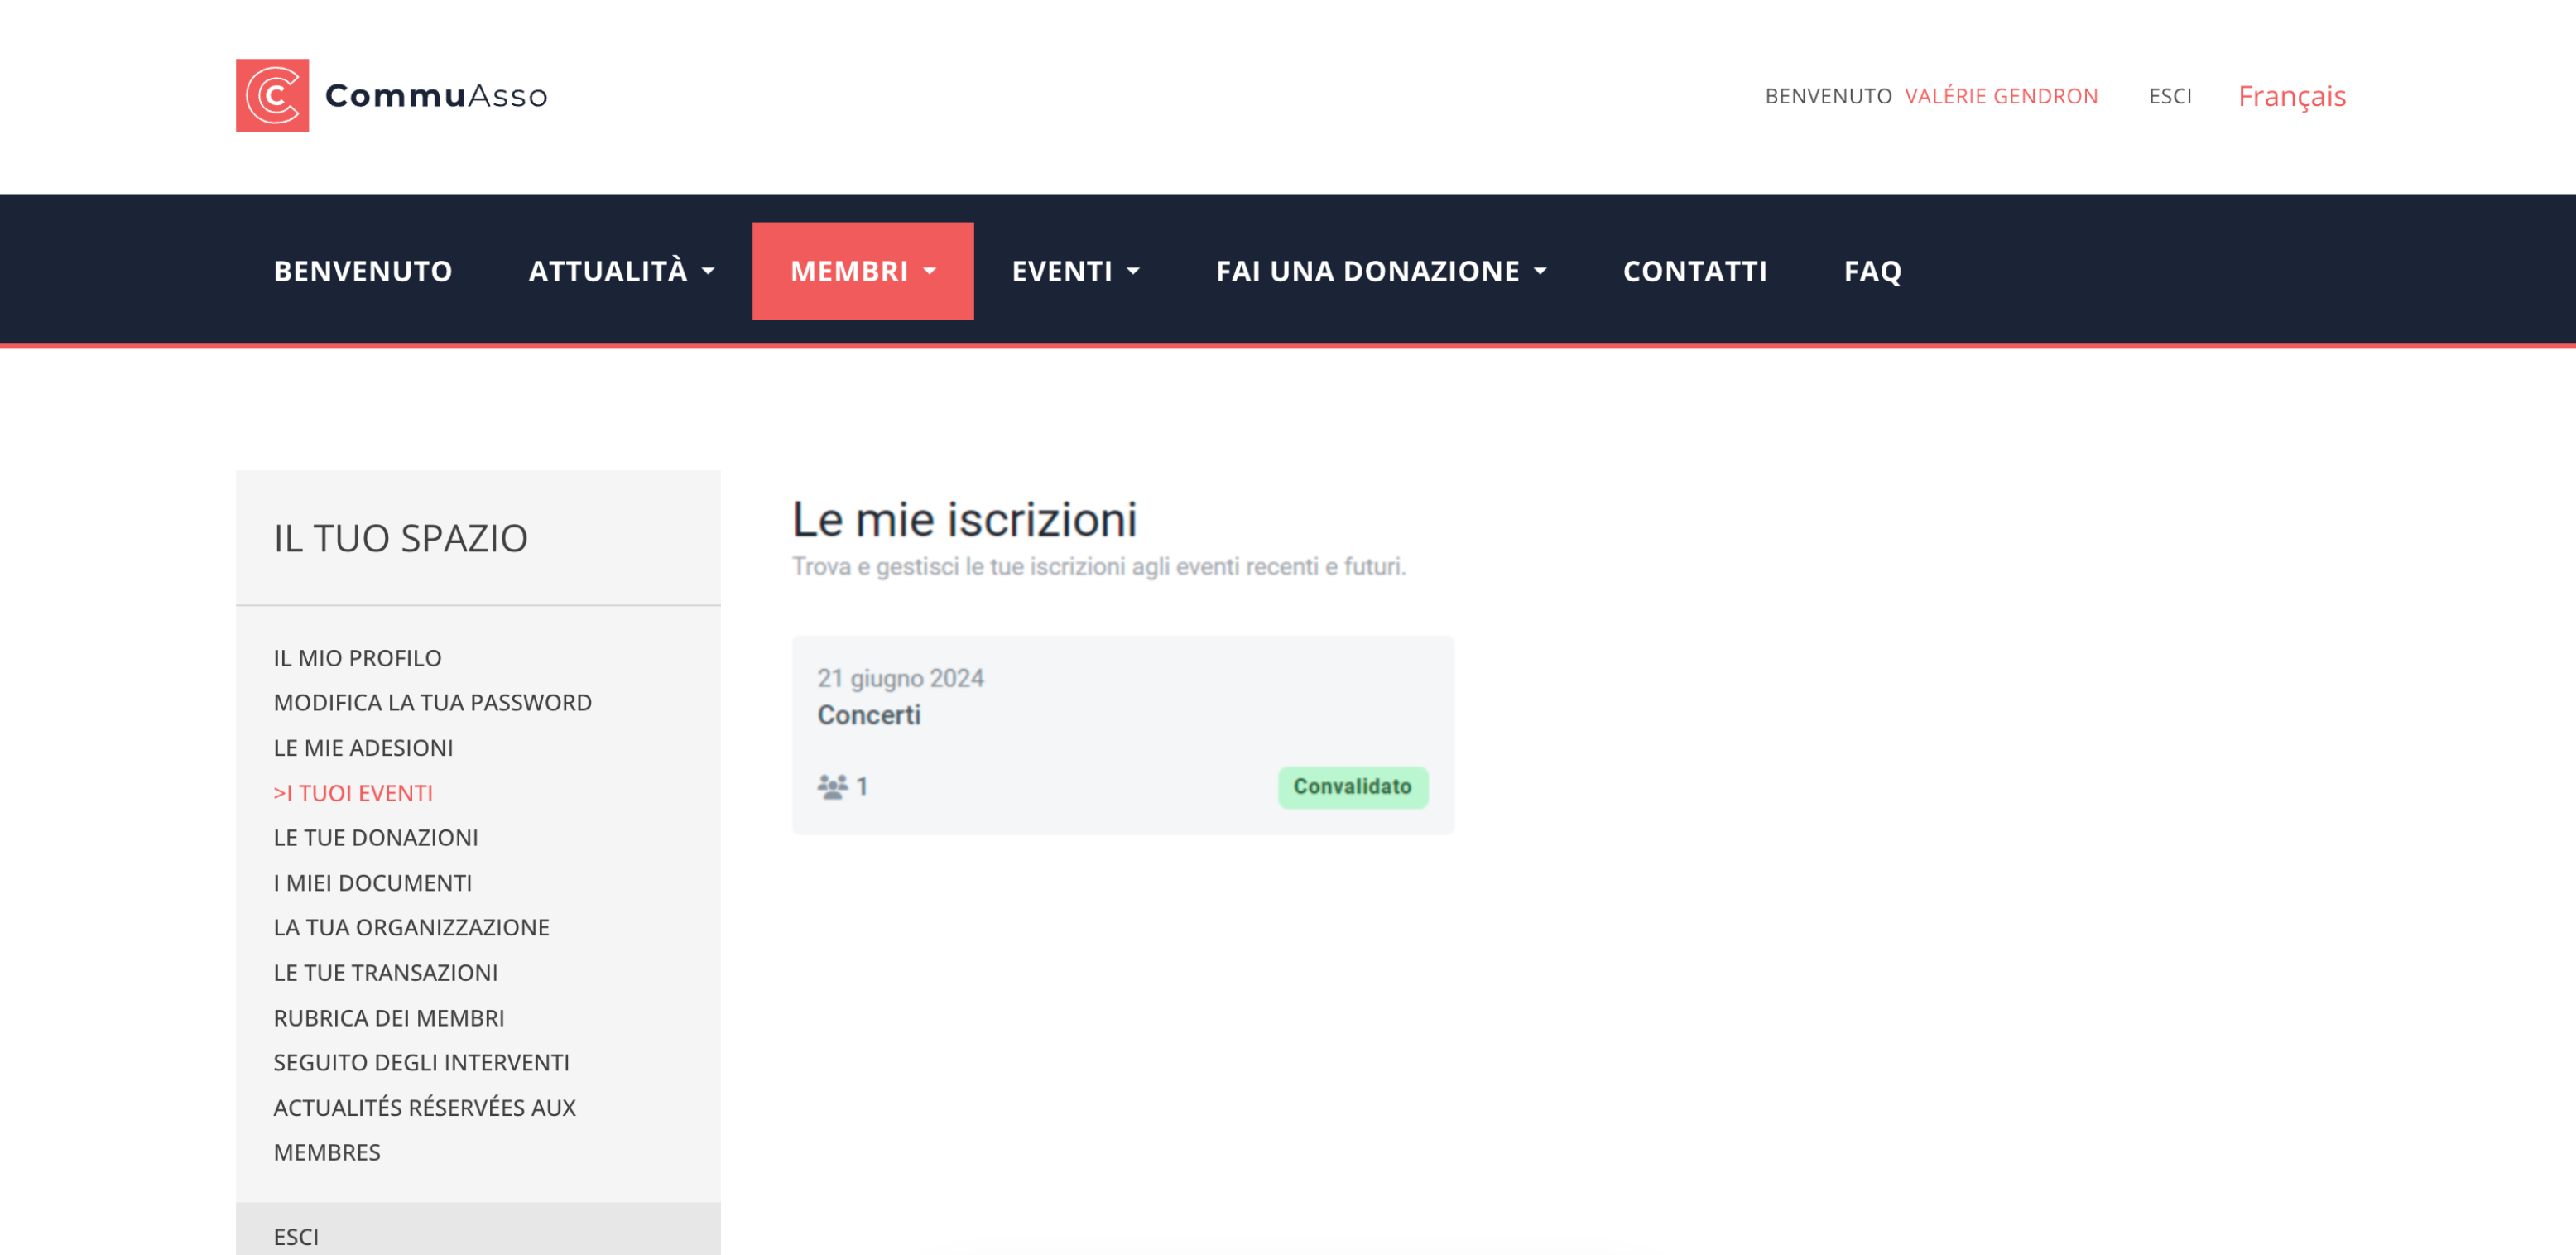Viewport: 2576px width, 1255px height.
Task: Open the Fai una donazione dropdown
Action: (x=1380, y=271)
